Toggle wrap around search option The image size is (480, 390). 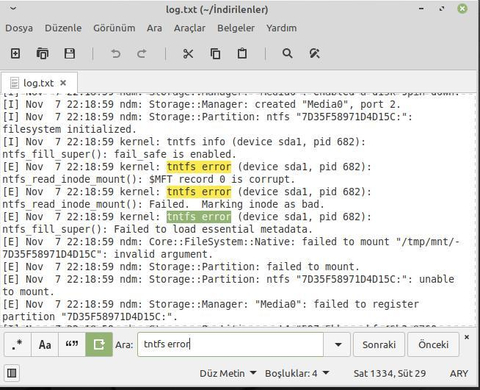pos(99,344)
